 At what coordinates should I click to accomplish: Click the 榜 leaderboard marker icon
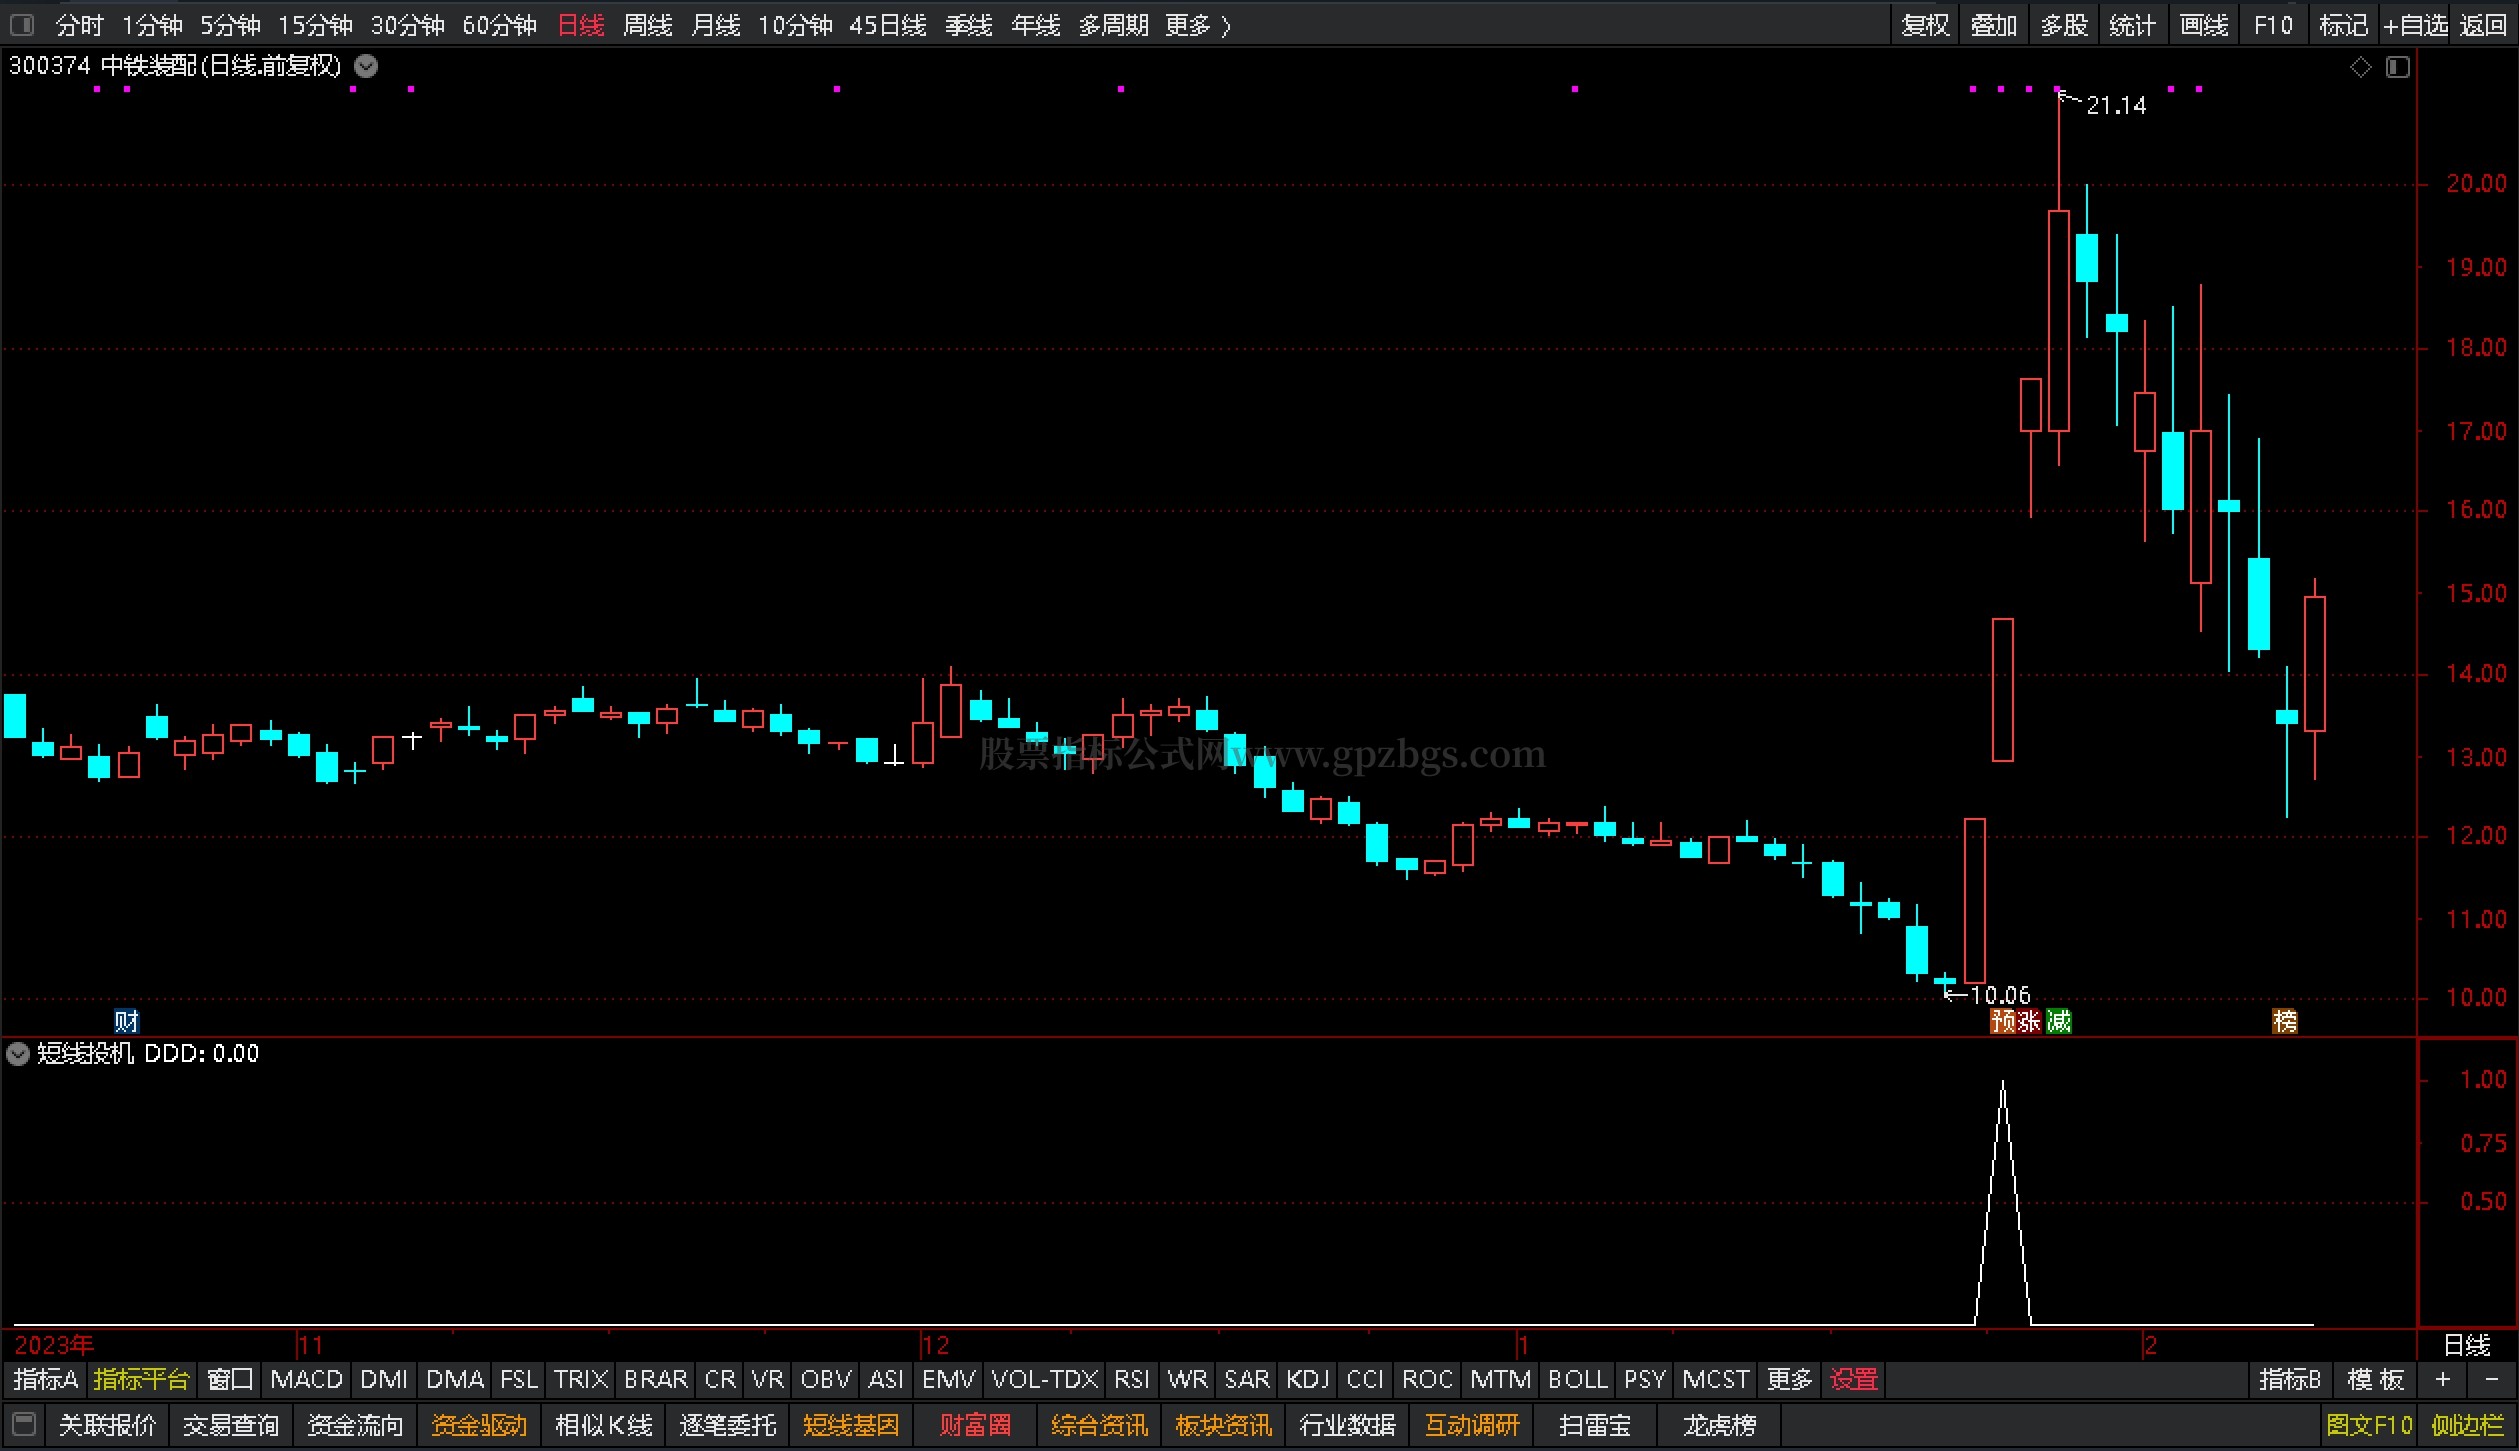(x=2284, y=1021)
